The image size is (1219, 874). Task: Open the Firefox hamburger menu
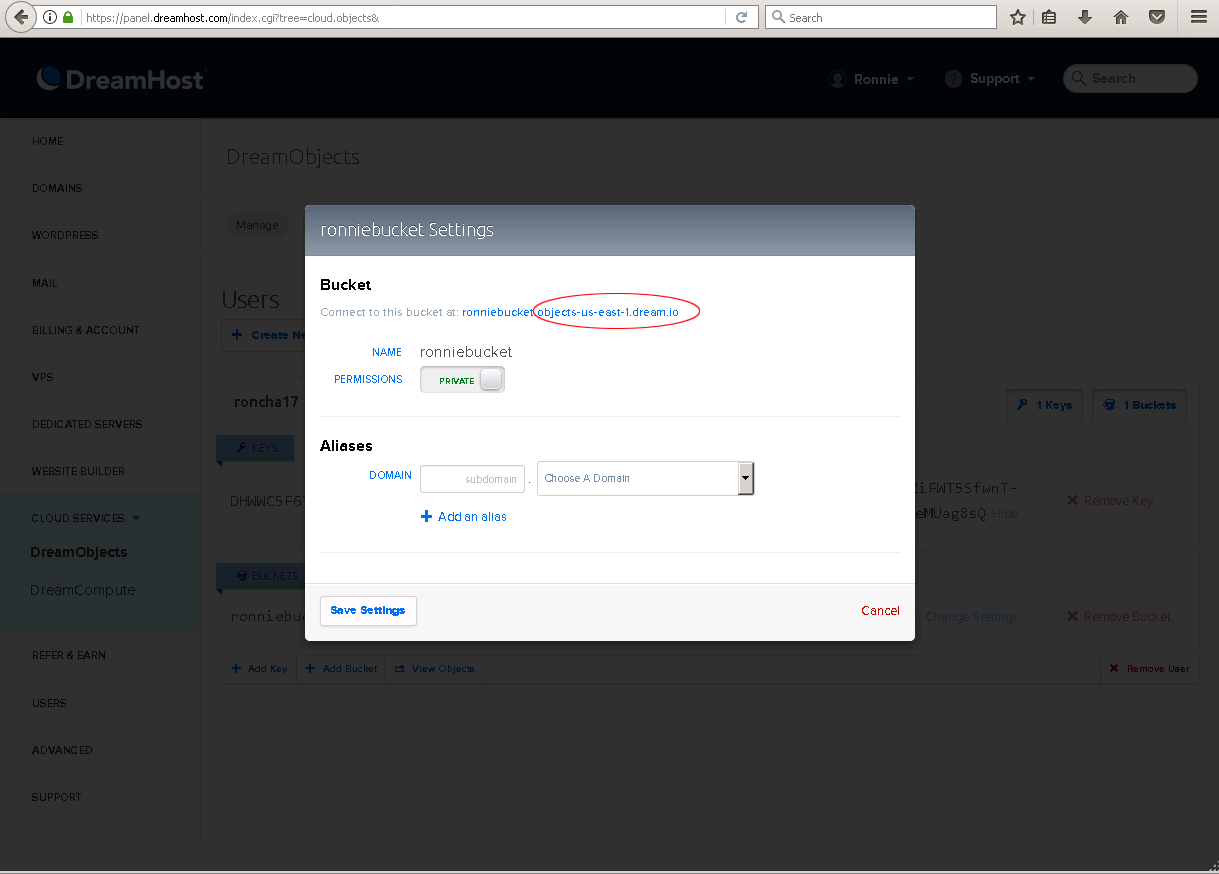pyautogui.click(x=1198, y=17)
